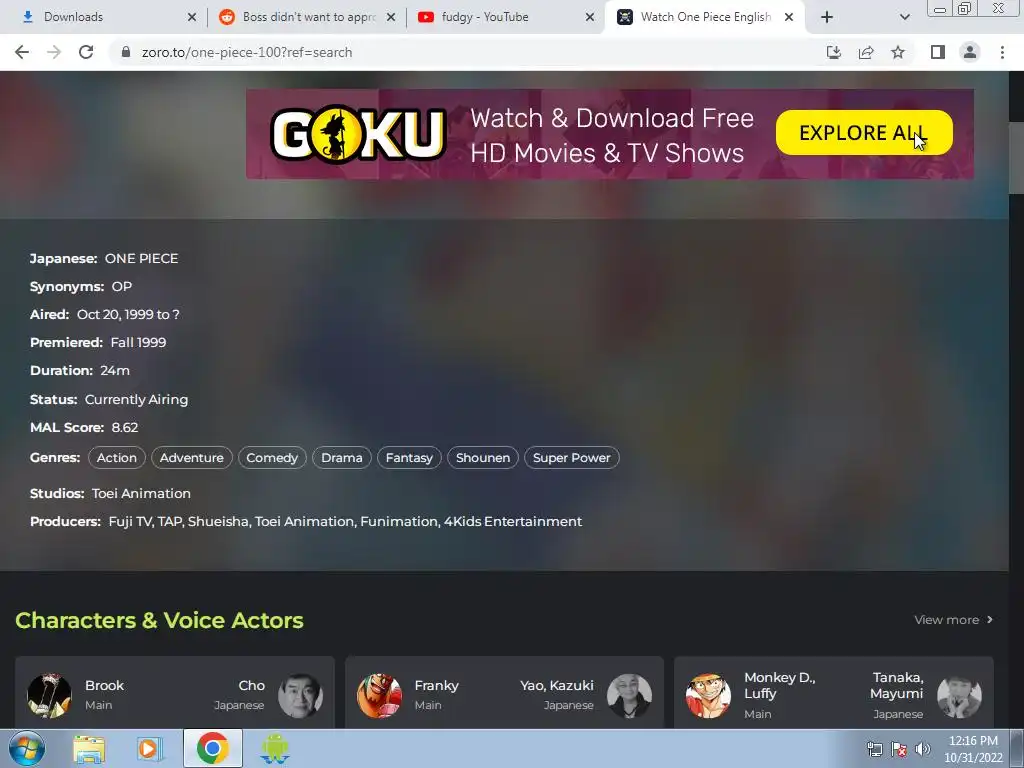Click Shueisha producer link

(x=219, y=522)
